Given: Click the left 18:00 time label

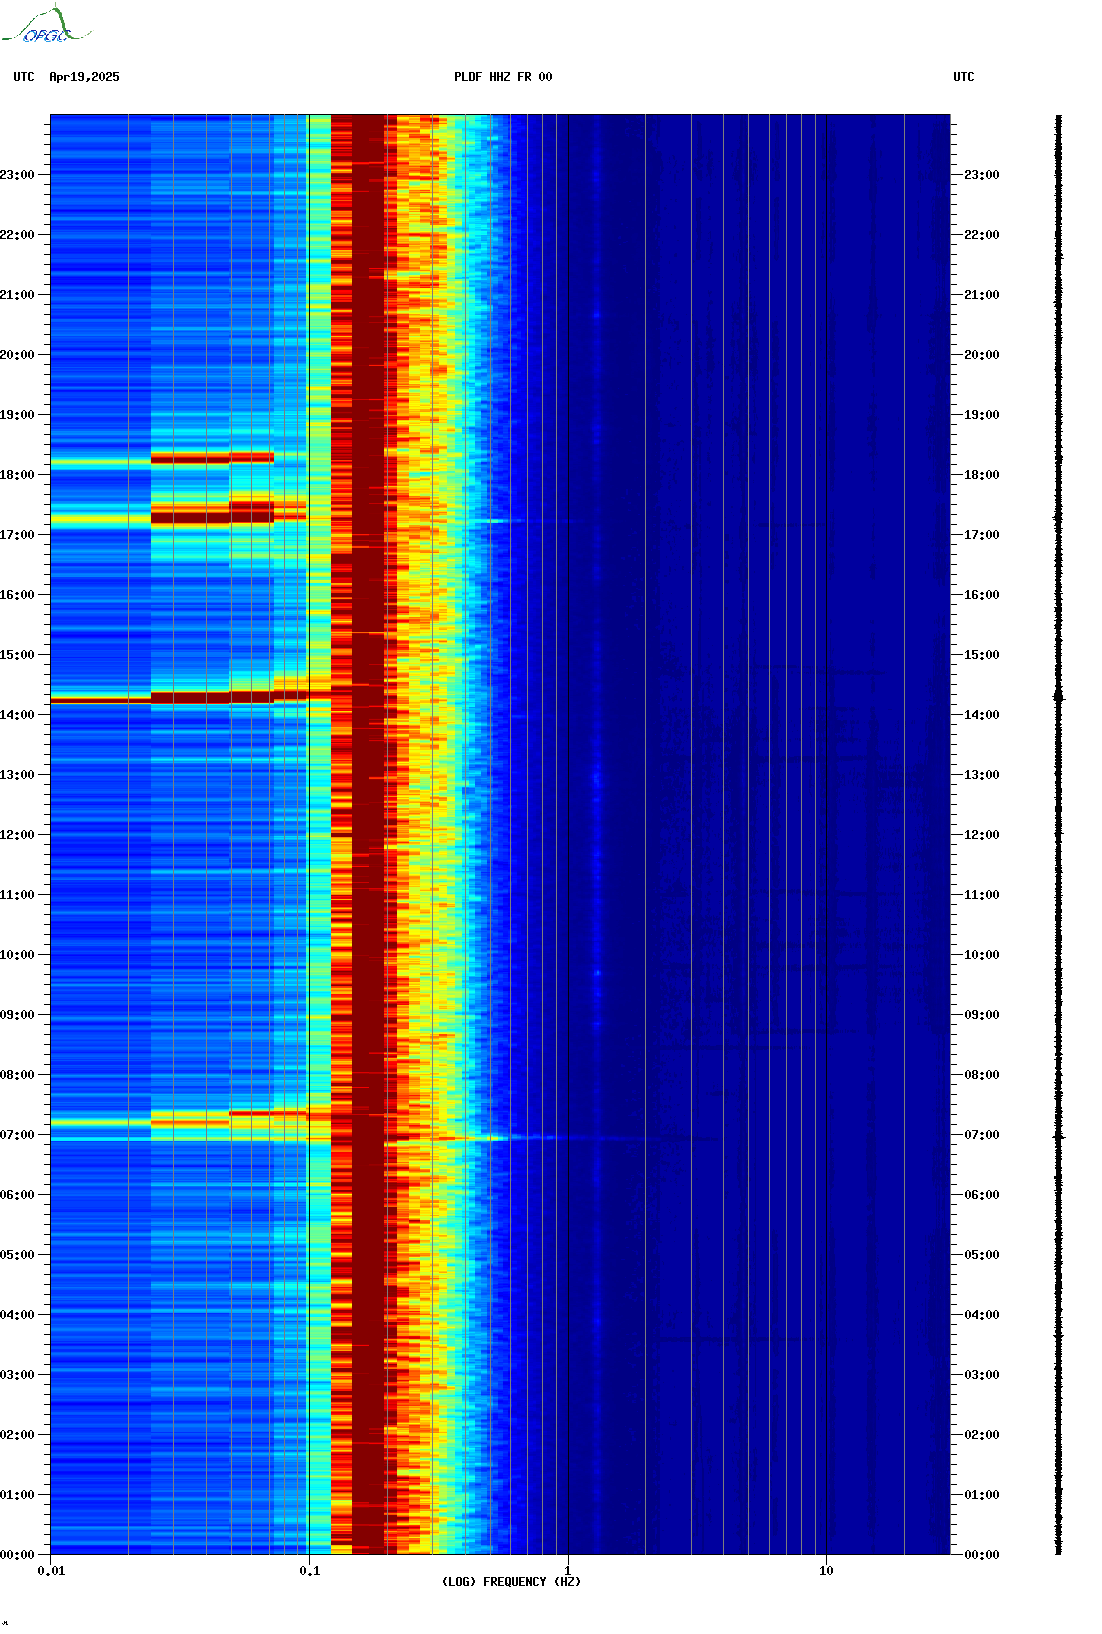Looking at the screenshot, I should click(x=17, y=475).
